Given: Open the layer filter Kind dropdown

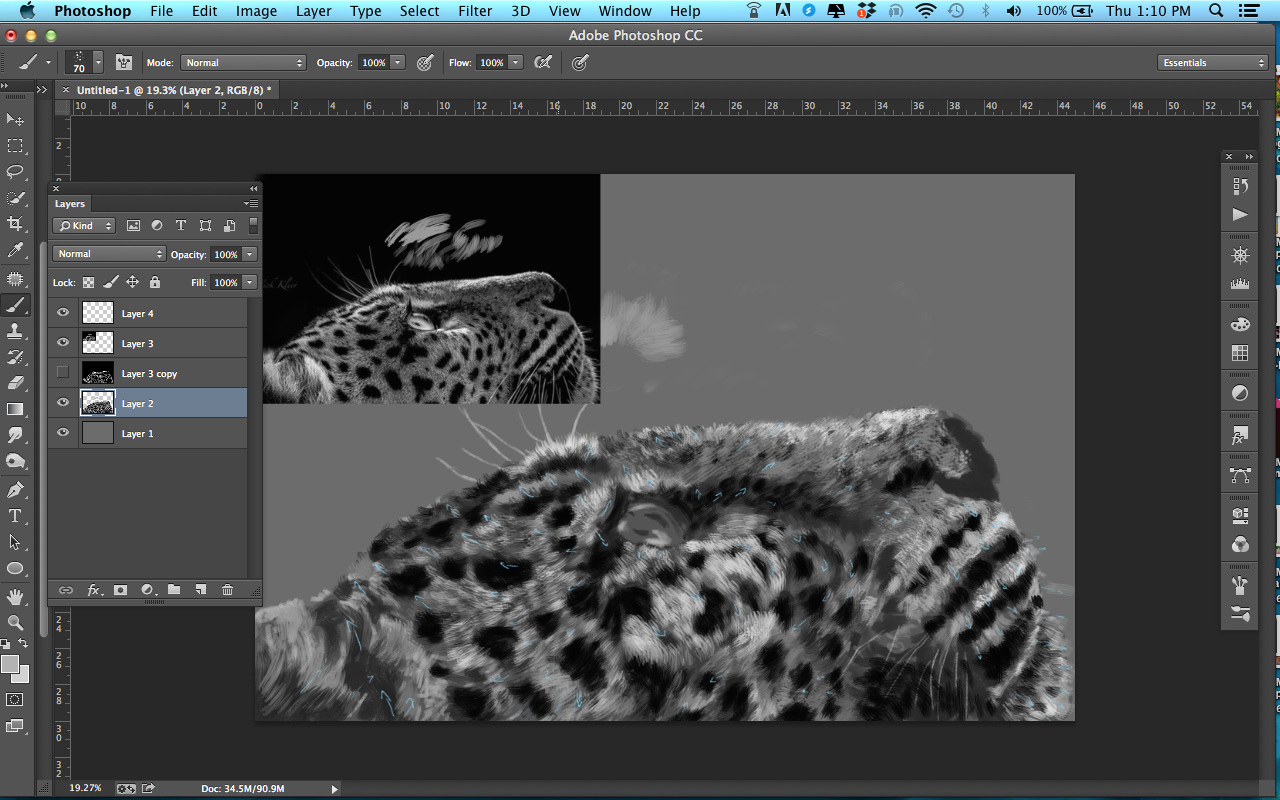Looking at the screenshot, I should pos(84,226).
